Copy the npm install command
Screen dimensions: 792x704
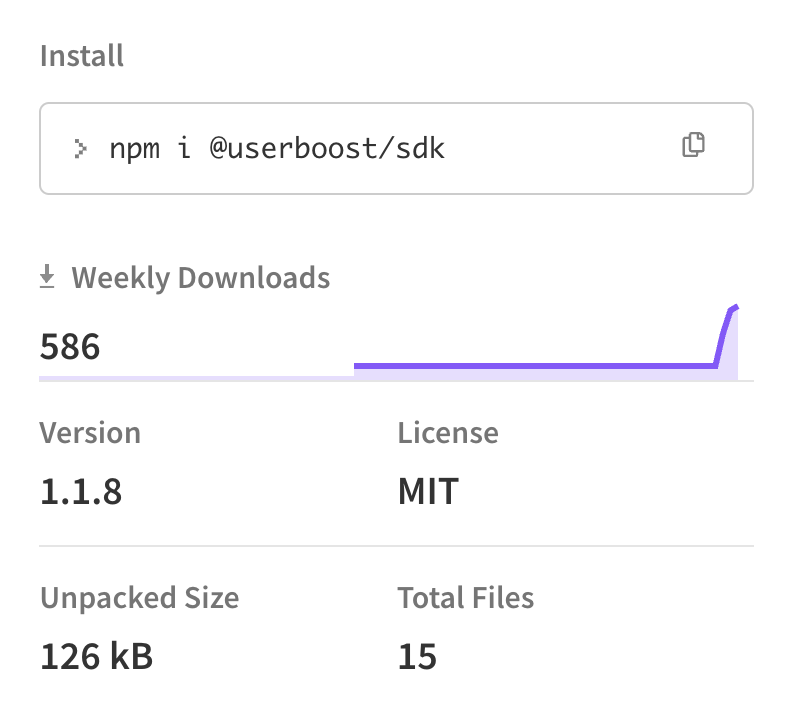(x=693, y=145)
